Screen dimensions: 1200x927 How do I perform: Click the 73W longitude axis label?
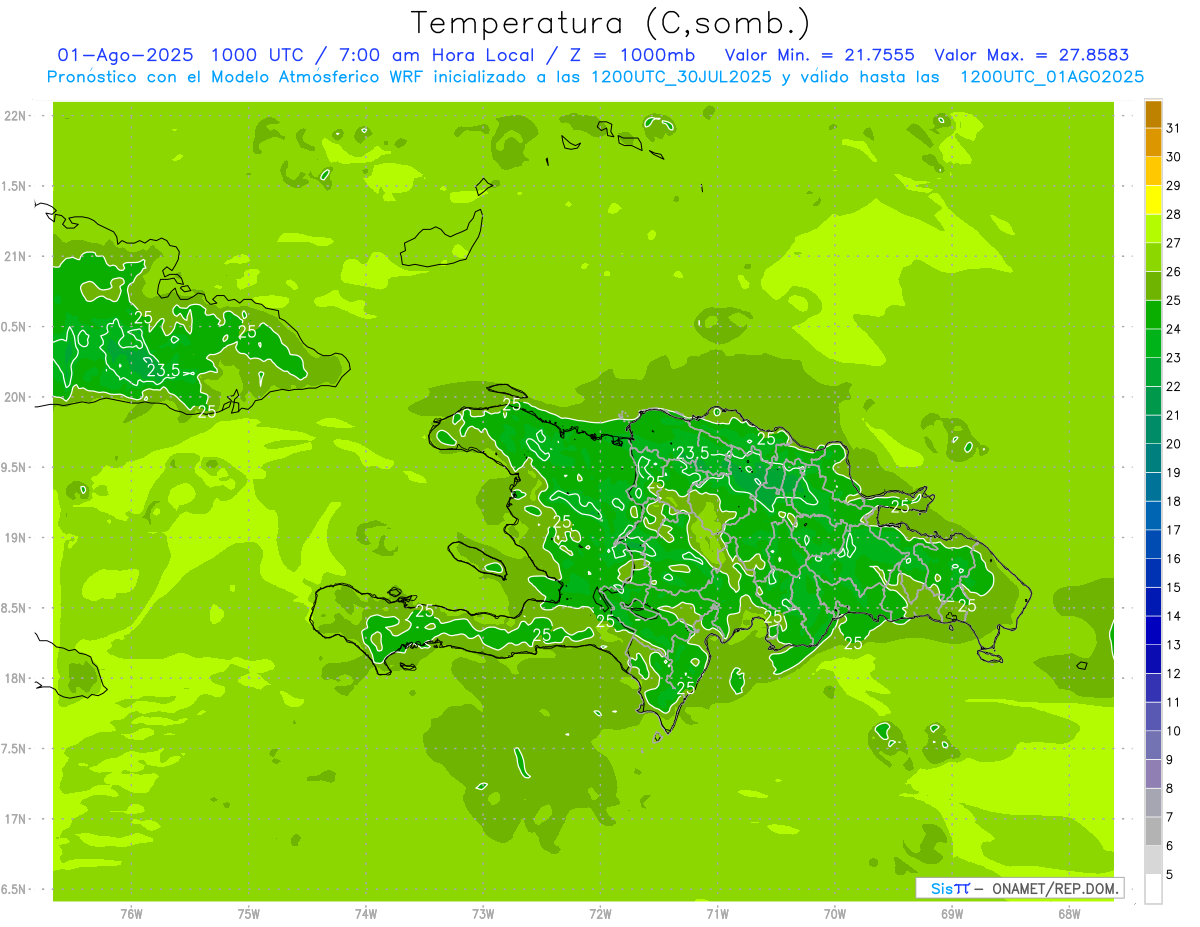coord(483,914)
